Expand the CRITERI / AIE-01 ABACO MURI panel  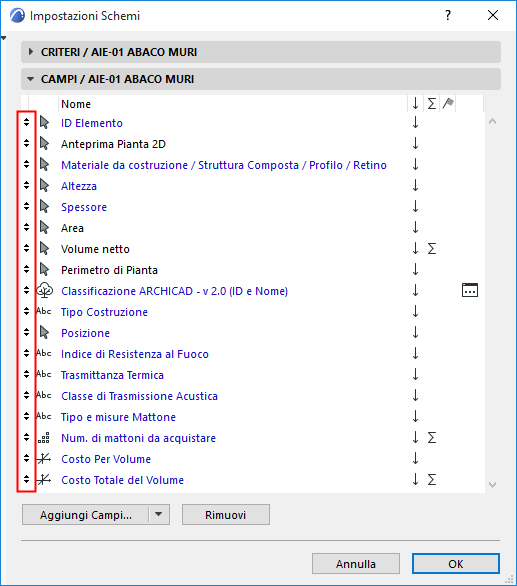pos(31,52)
